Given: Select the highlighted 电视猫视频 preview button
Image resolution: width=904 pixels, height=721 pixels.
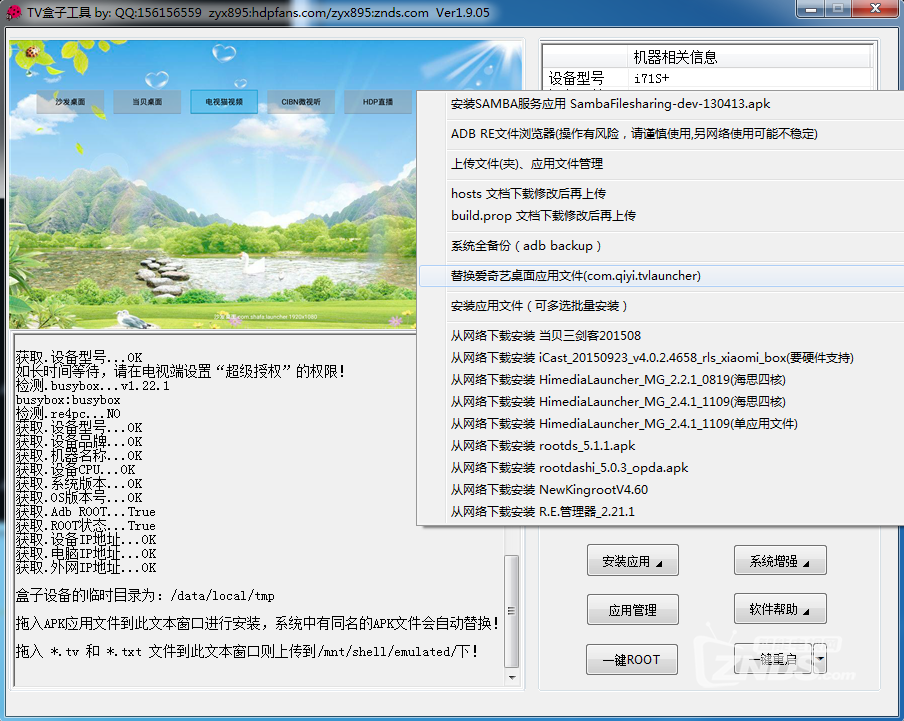Looking at the screenshot, I should pos(224,102).
